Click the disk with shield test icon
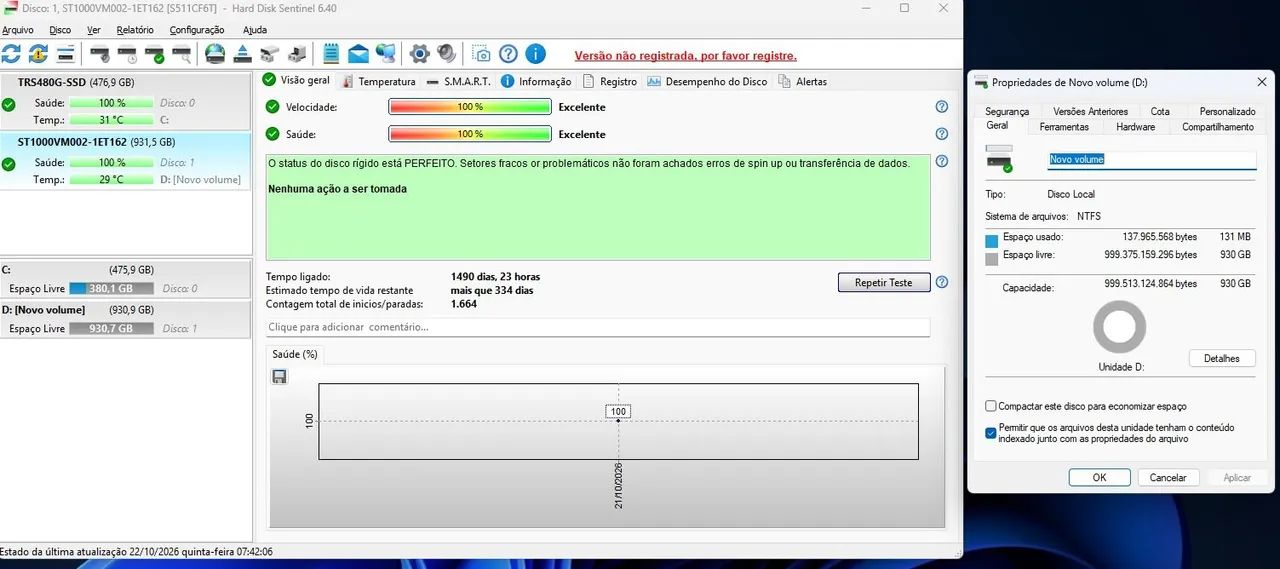Viewport: 1280px width, 569px height. 100,54
